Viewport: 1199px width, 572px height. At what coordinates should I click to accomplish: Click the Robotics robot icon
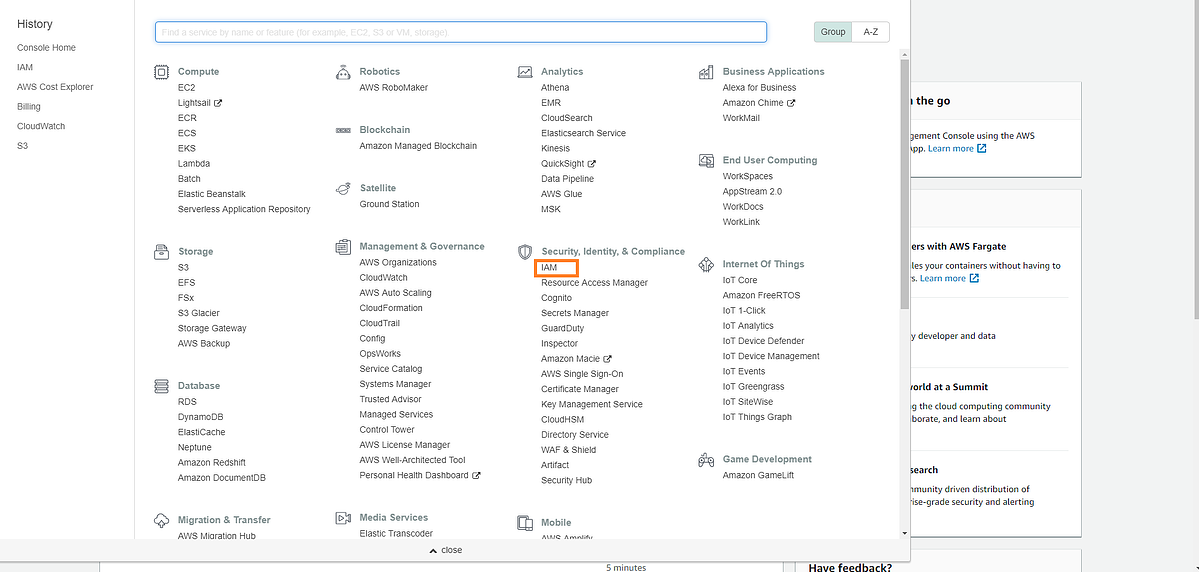coord(343,72)
